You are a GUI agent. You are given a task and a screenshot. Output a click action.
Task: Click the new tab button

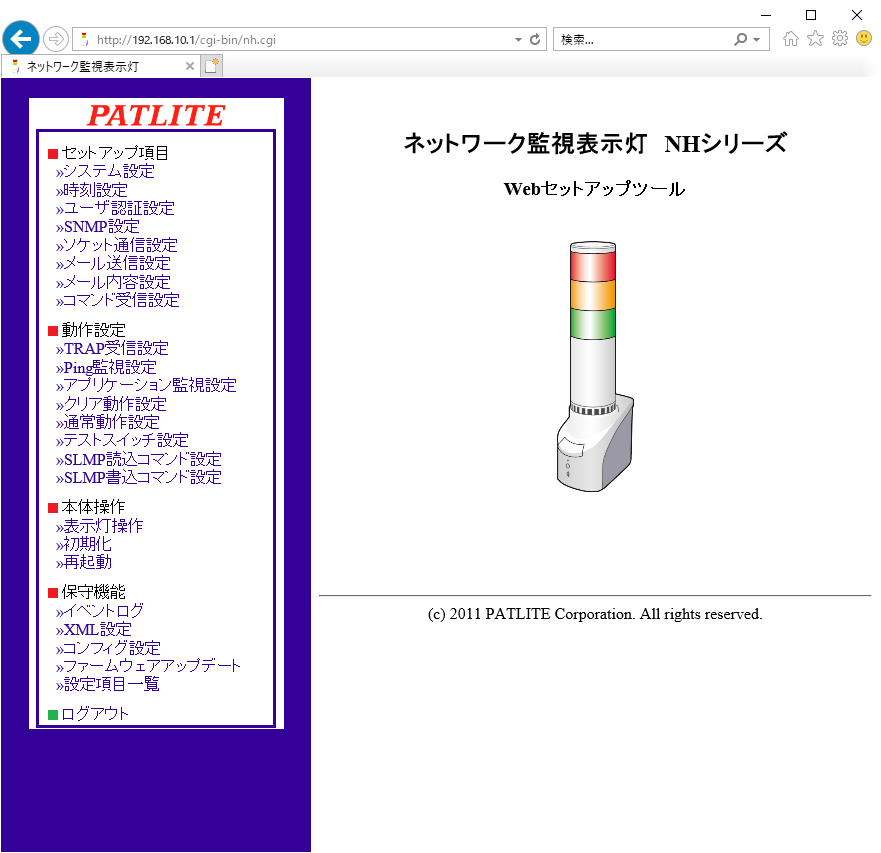[x=212, y=66]
